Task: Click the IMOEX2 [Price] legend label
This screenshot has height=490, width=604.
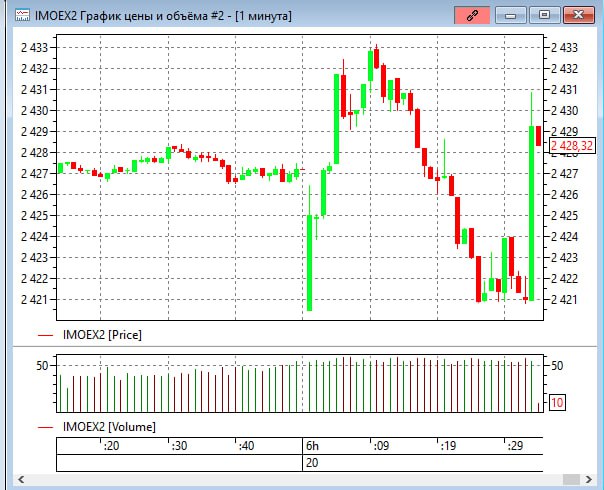Action: 102,335
